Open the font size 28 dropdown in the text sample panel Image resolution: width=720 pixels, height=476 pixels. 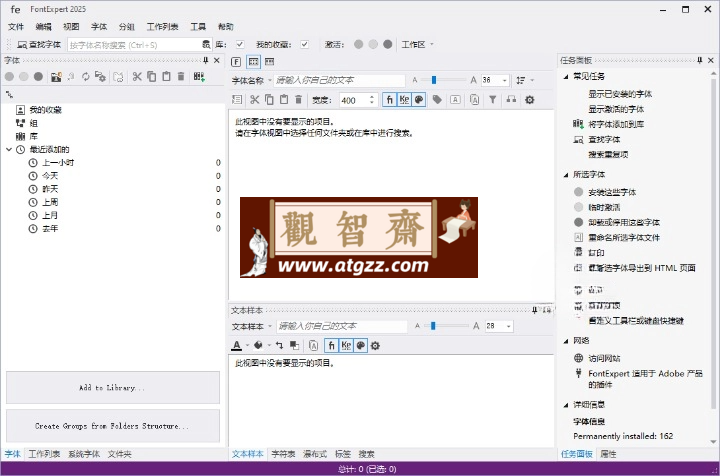click(x=508, y=326)
